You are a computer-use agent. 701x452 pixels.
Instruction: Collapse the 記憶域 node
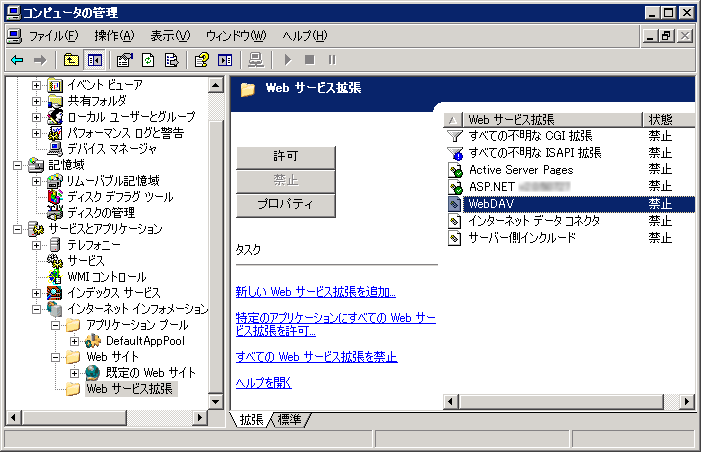[17, 165]
